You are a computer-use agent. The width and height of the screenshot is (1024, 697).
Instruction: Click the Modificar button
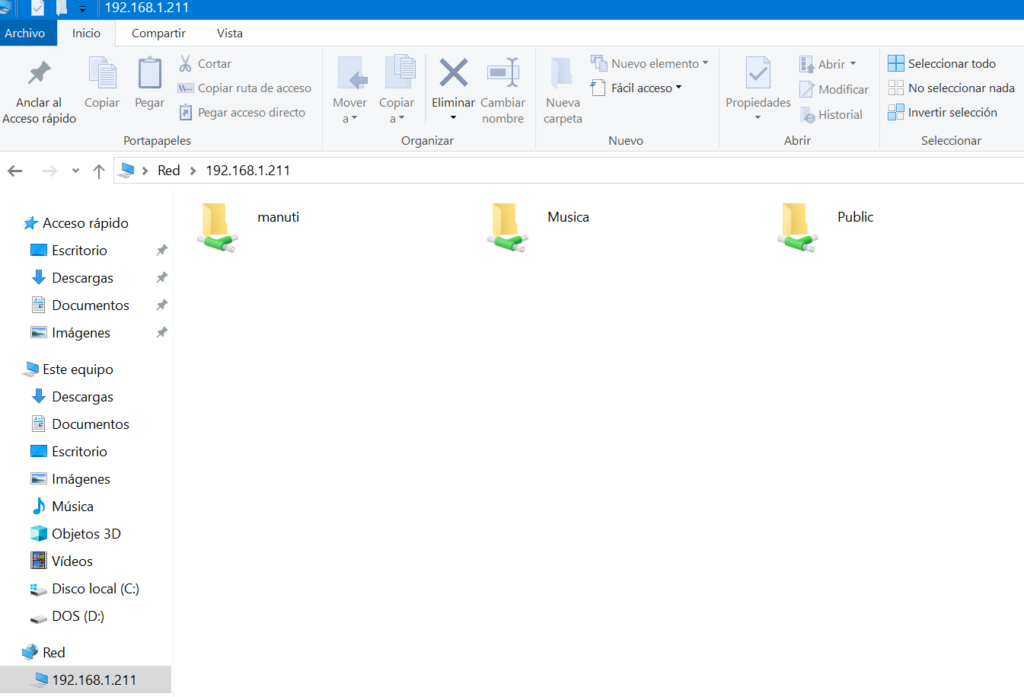tap(834, 89)
